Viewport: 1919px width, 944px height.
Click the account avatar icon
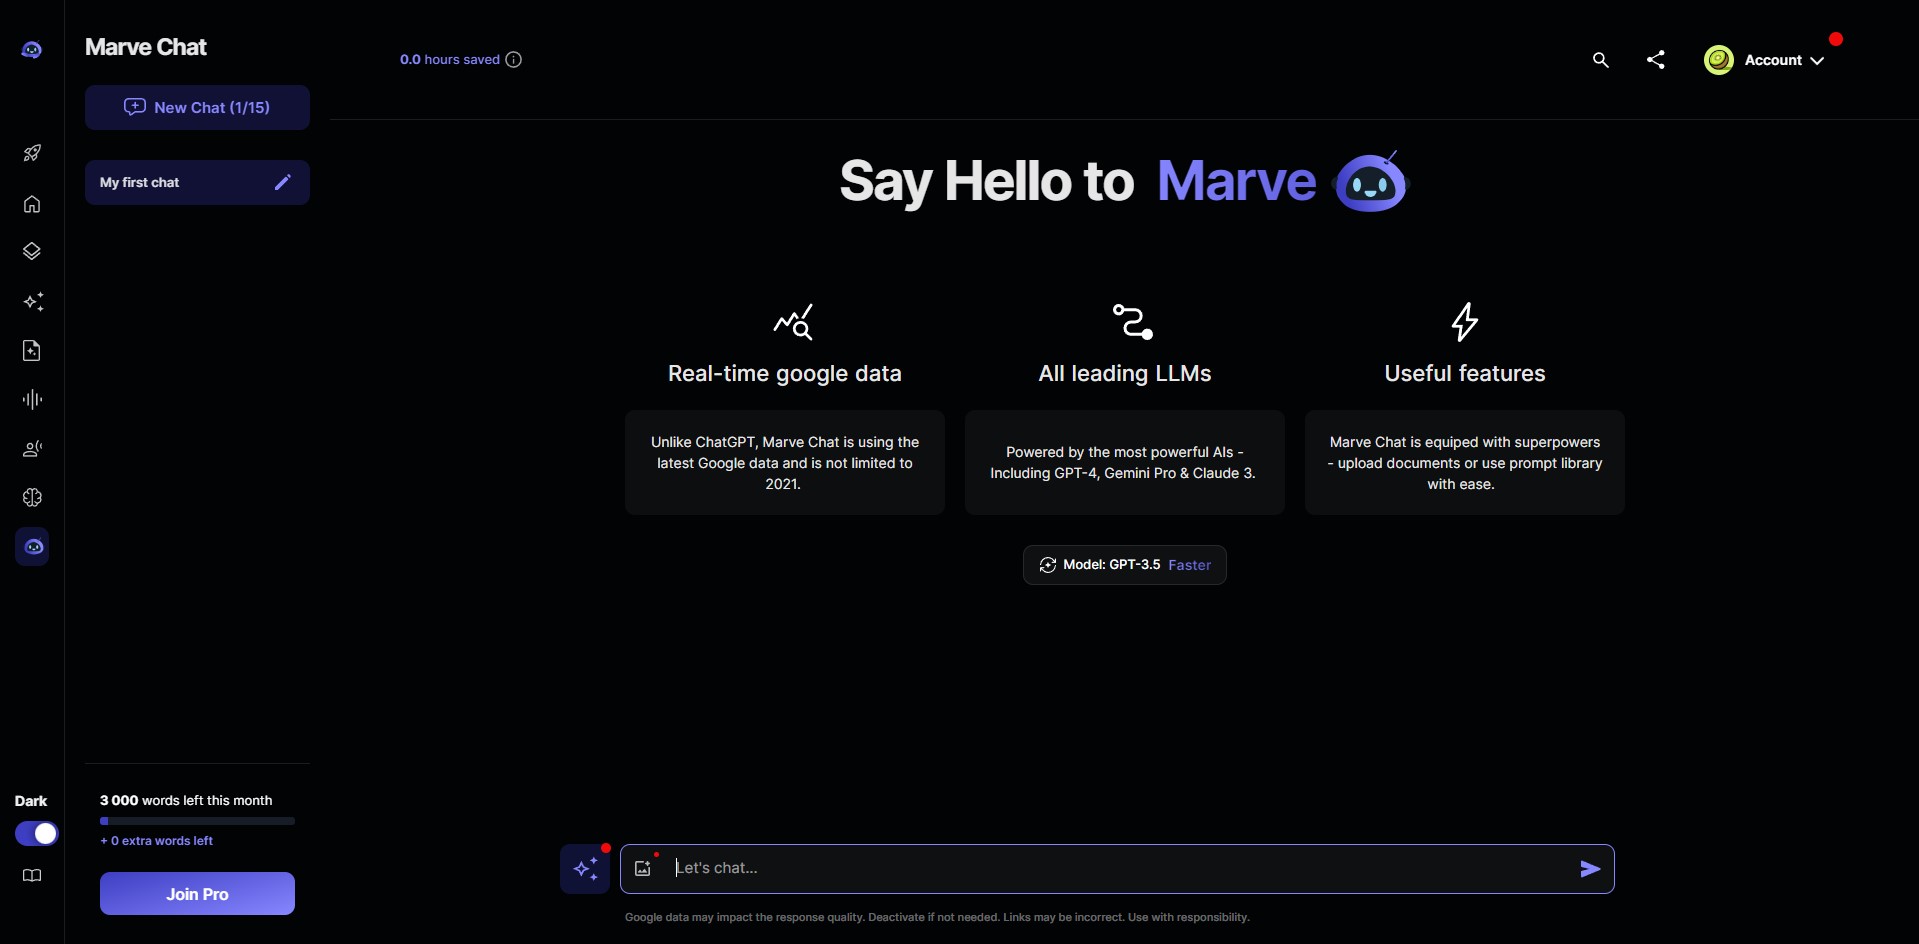coord(1719,60)
